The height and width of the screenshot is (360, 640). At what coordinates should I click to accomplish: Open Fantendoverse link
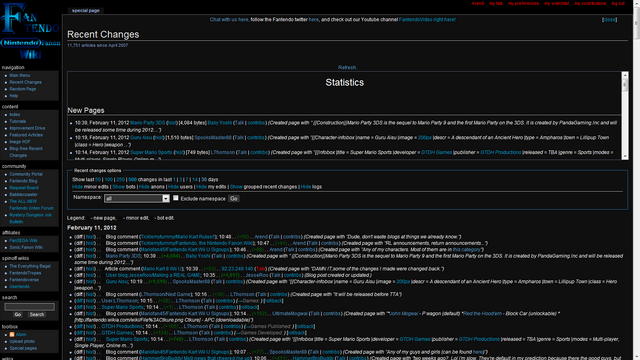(24, 280)
